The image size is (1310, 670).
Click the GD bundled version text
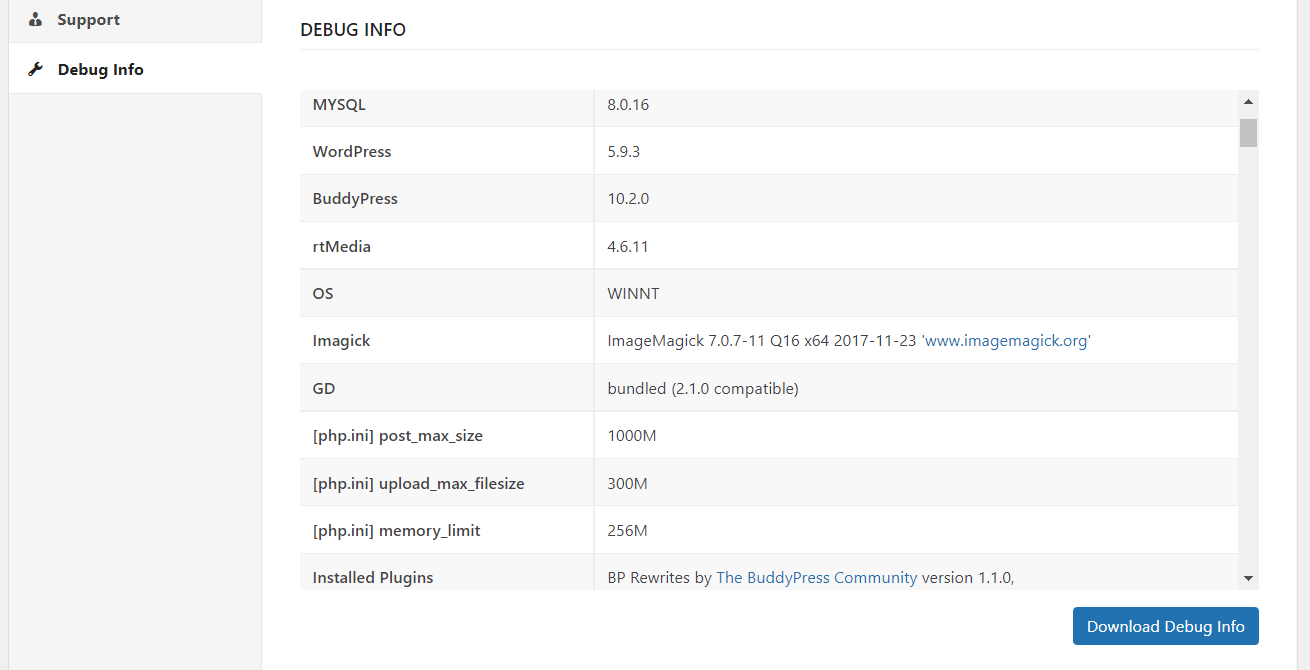702,389
